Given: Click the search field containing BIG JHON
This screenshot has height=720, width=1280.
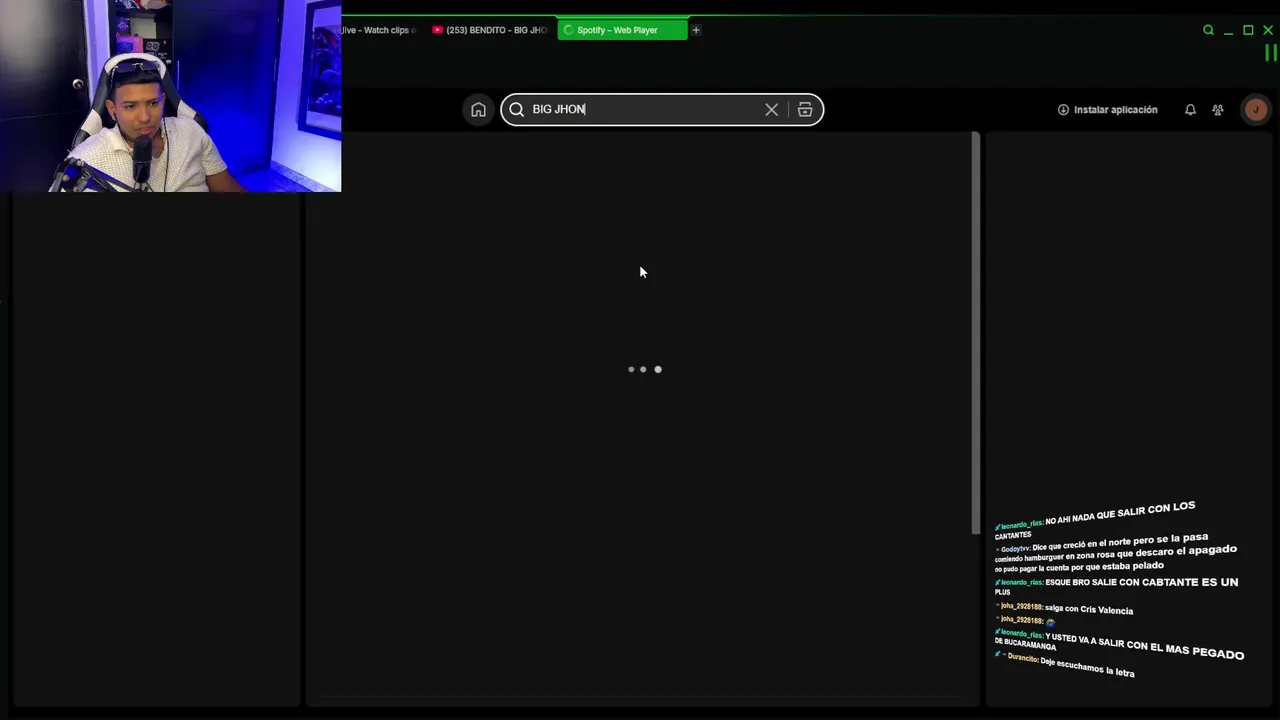Looking at the screenshot, I should coord(662,110).
